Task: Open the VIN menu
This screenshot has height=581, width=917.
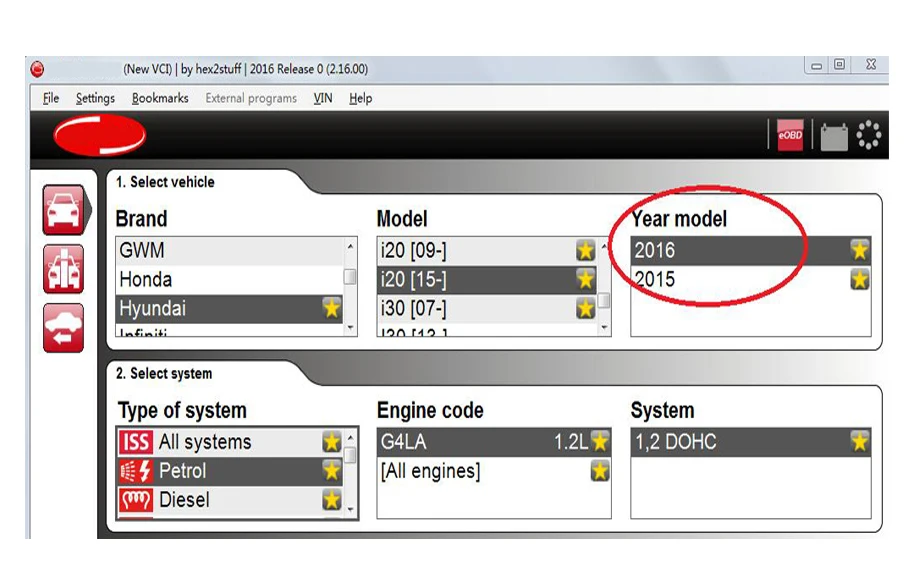Action: pyautogui.click(x=323, y=98)
